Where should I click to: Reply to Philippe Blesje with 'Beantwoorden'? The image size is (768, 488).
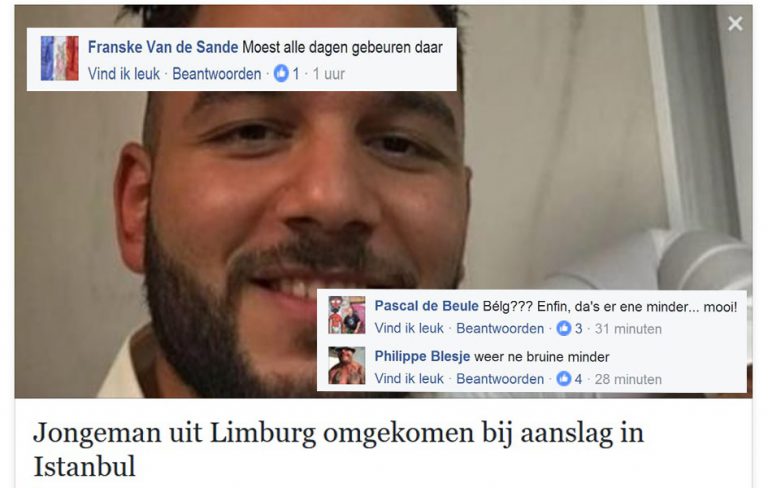(x=500, y=379)
